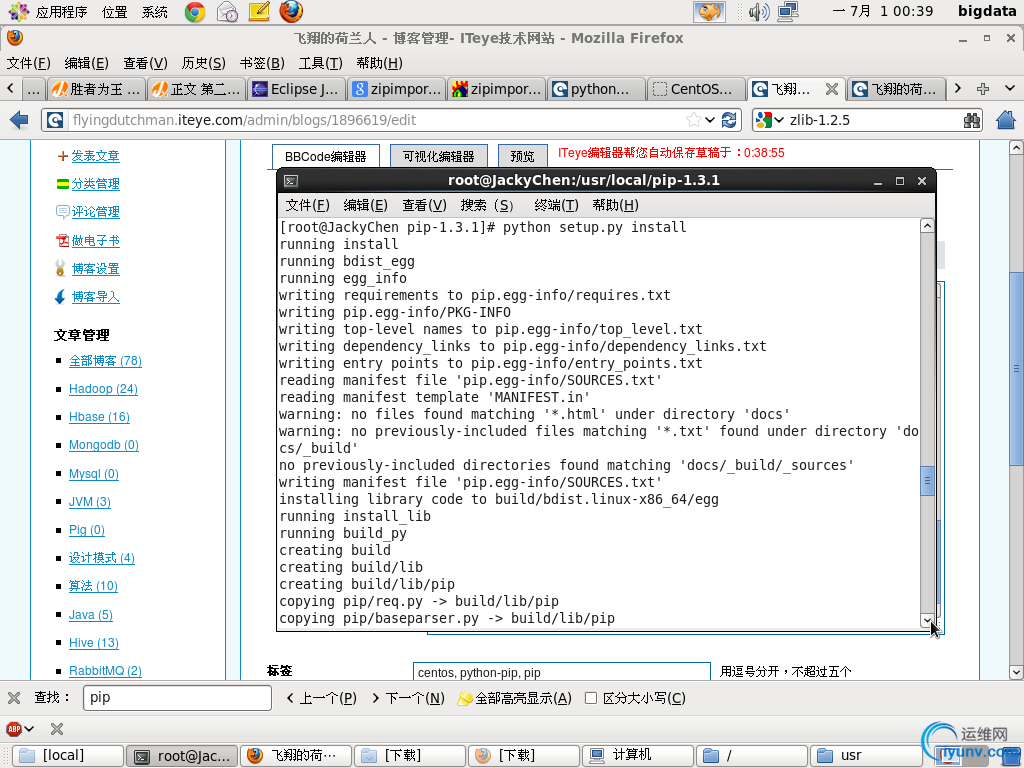Viewport: 1024px width, 768px height.
Task: Click the terminal scrollbar thumb
Action: [x=927, y=481]
